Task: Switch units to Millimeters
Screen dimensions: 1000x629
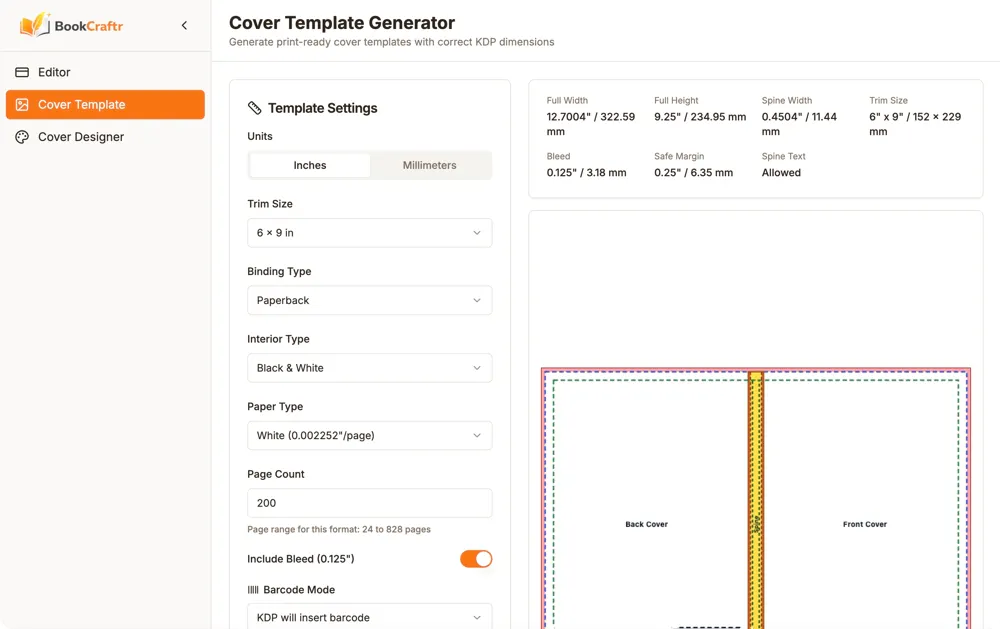Action: tap(429, 165)
